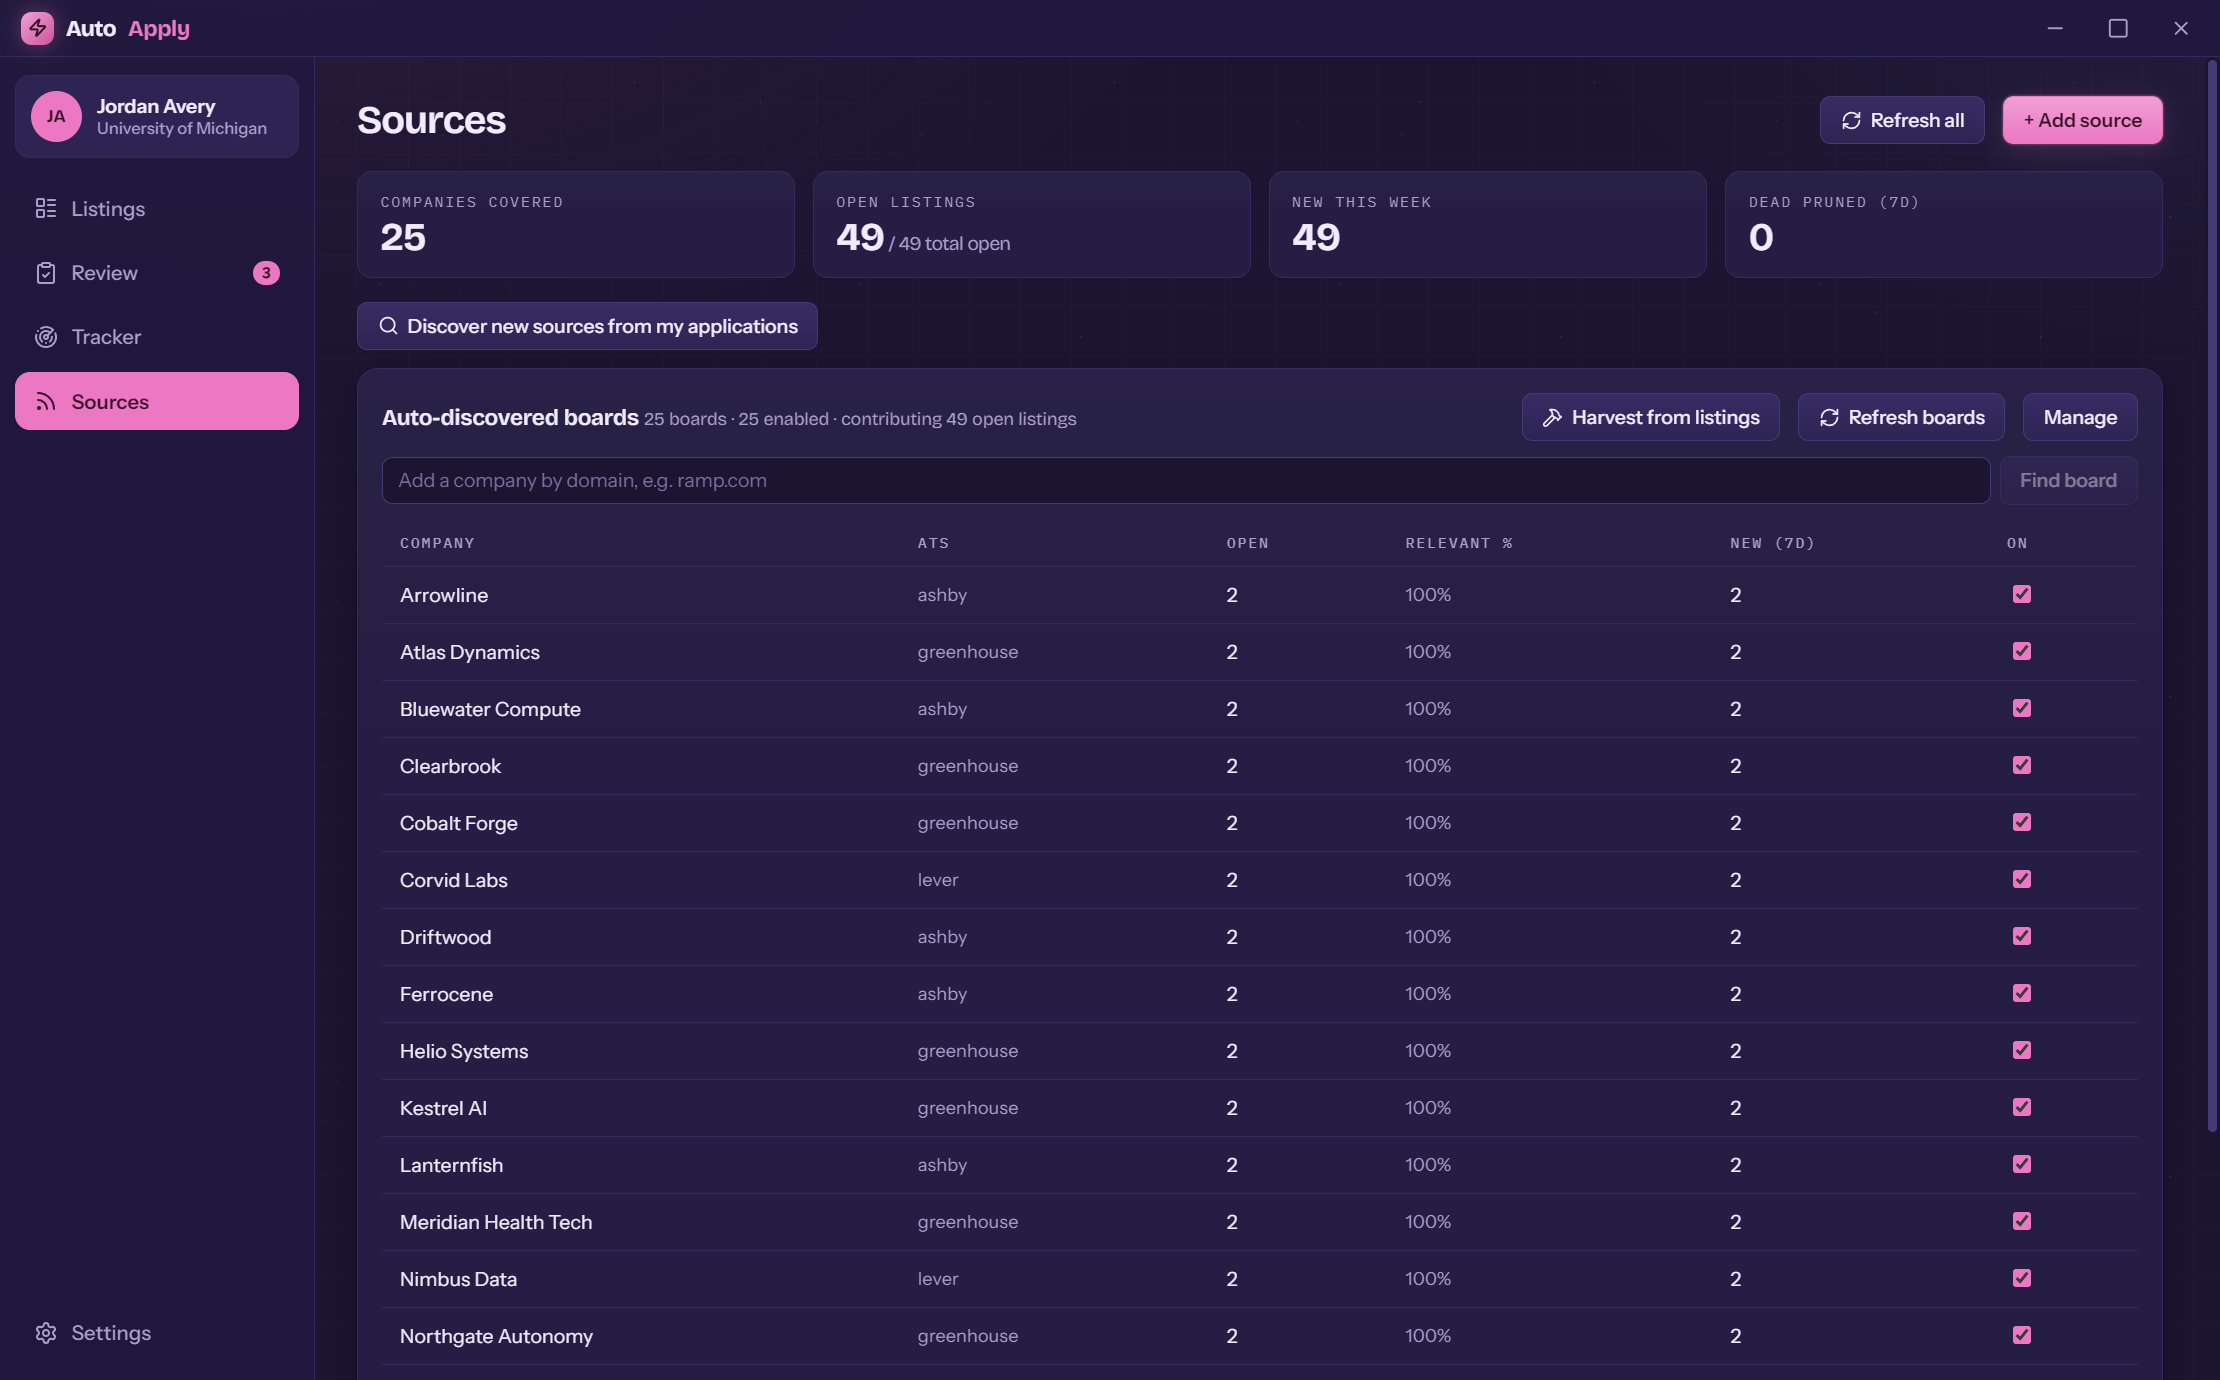Click the Dead Pruned (7D) stat card
2220x1380 pixels.
[x=1944, y=224]
